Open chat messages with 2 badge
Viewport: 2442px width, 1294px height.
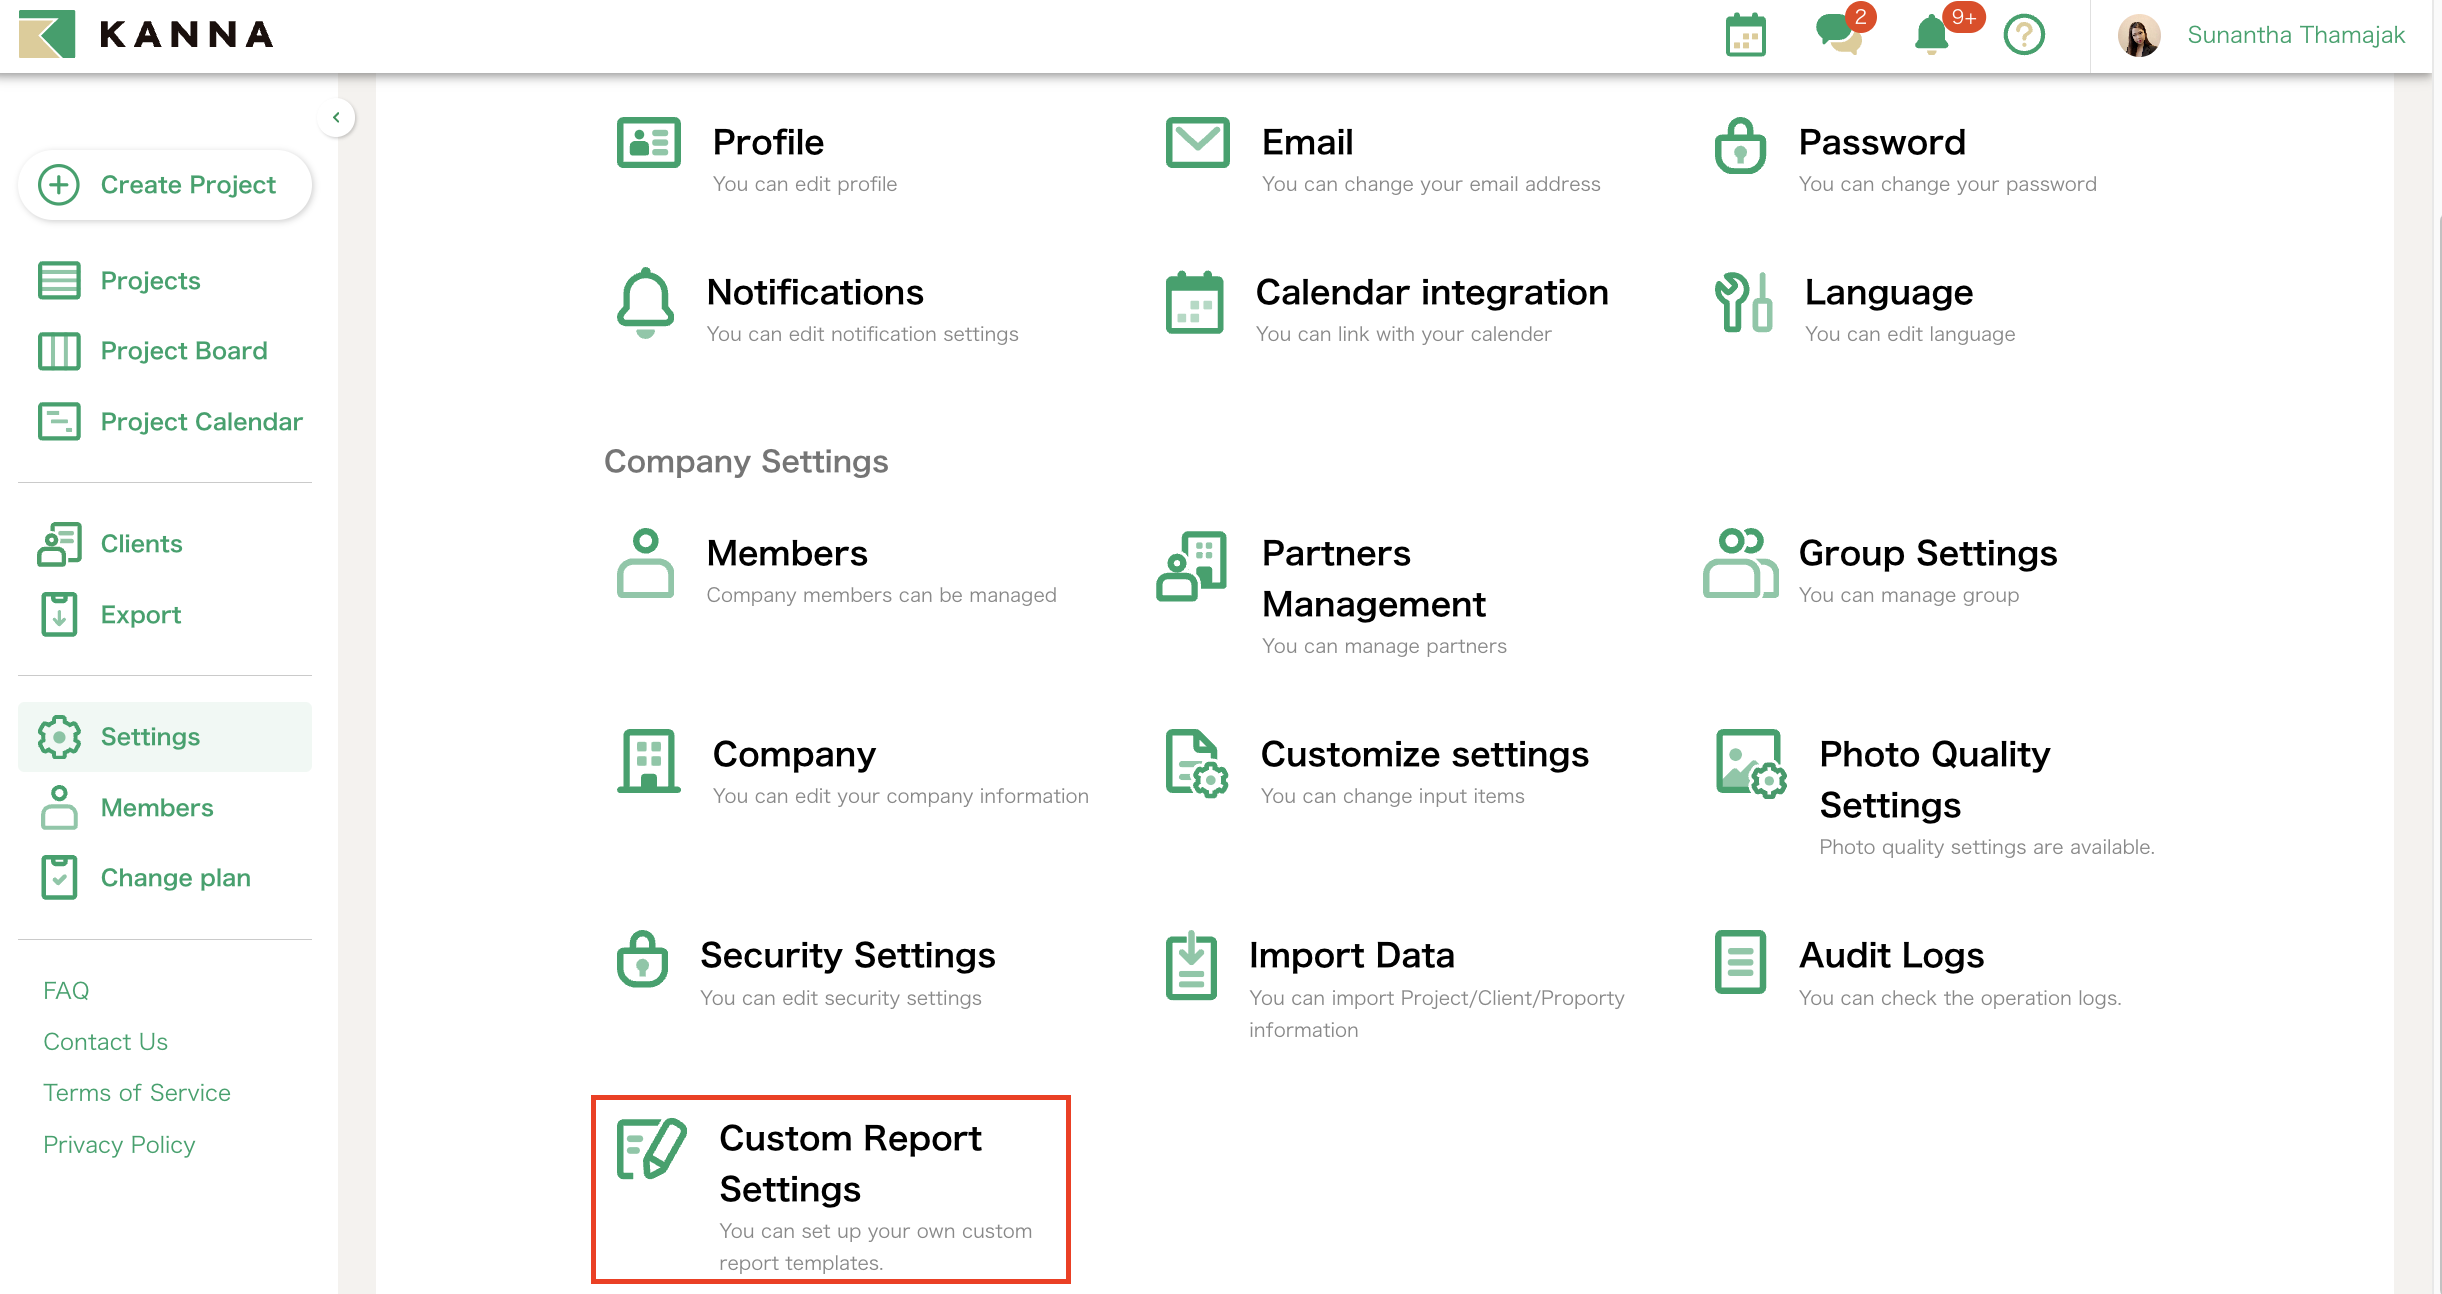[x=1838, y=34]
